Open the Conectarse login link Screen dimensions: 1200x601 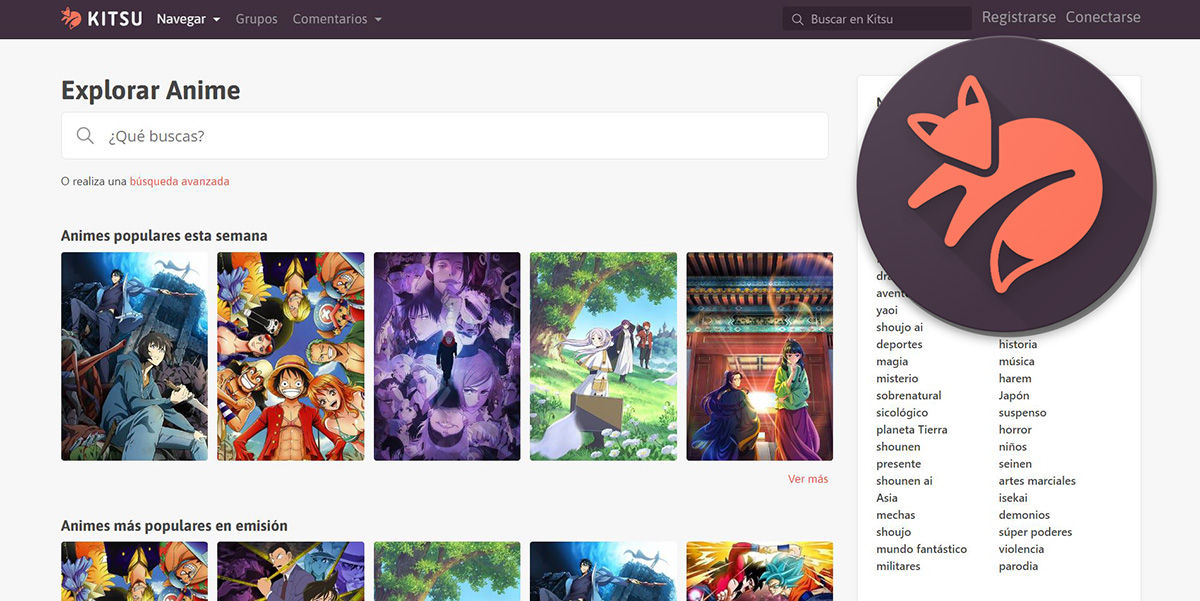pos(1103,18)
